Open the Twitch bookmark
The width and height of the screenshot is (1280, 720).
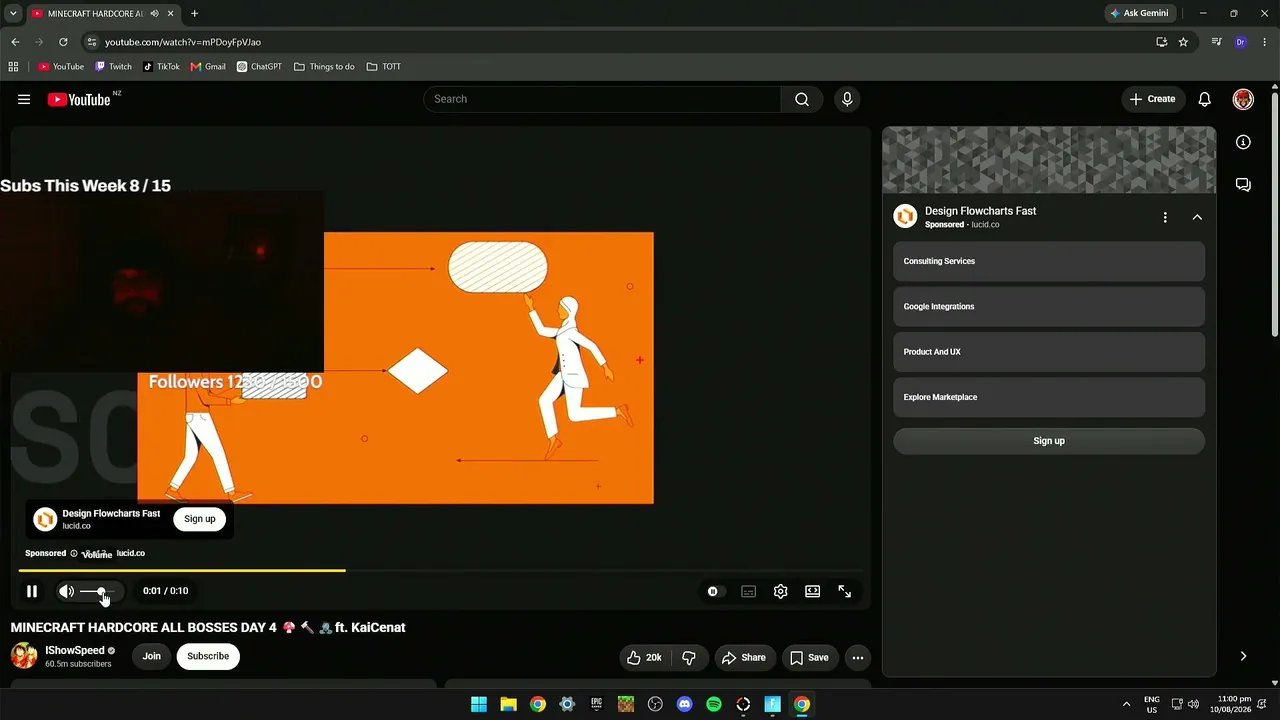[x=113, y=67]
